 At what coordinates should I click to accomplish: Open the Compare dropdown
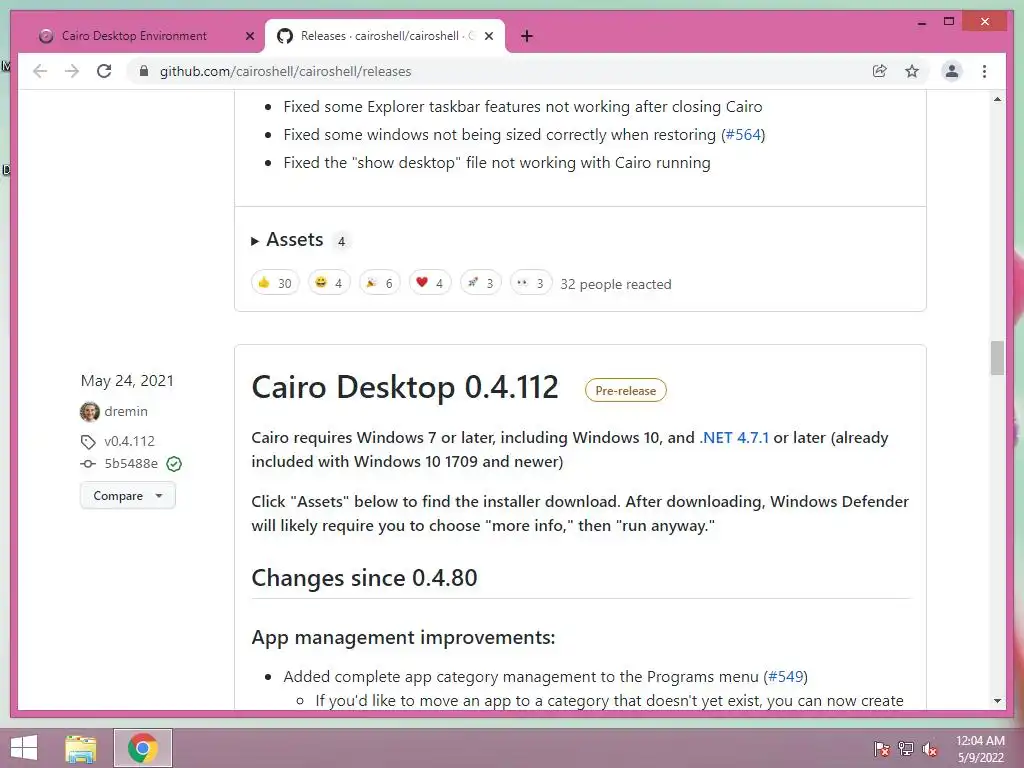pyautogui.click(x=127, y=496)
